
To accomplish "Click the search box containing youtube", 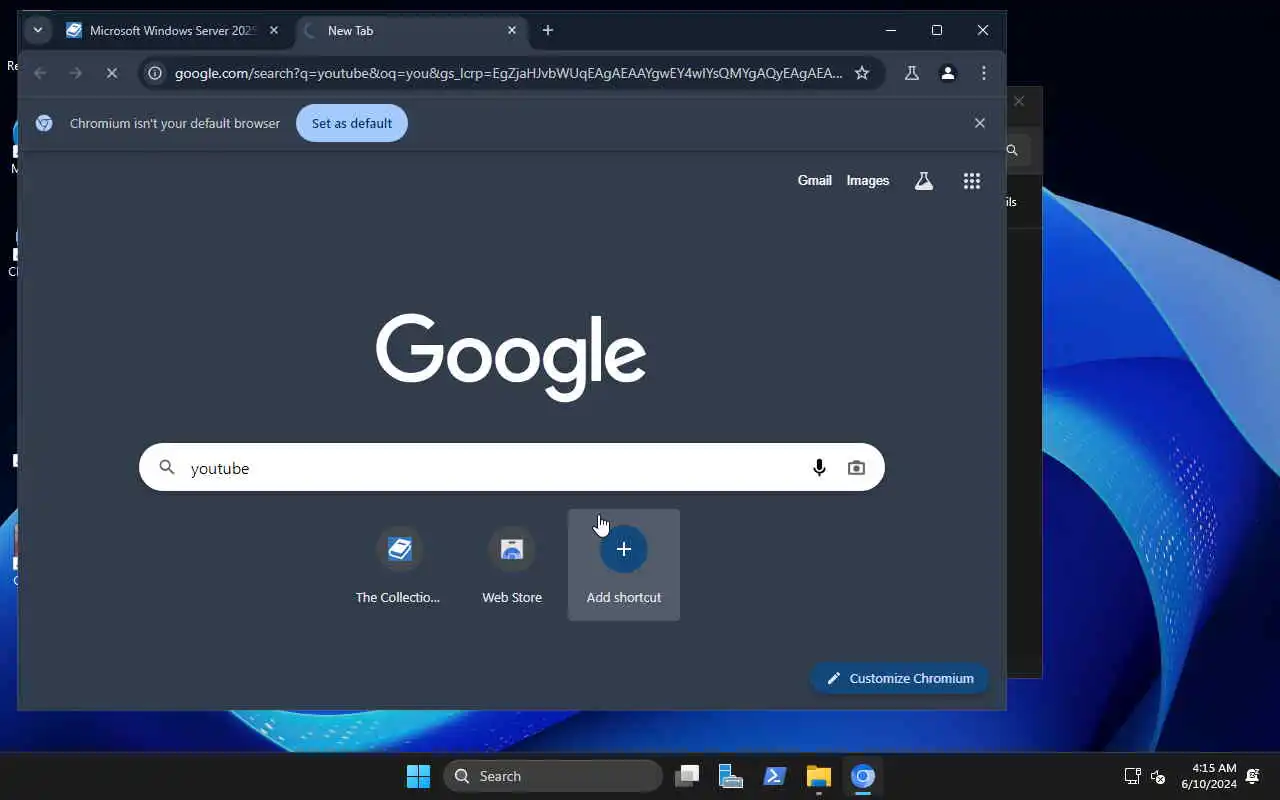I will [x=512, y=467].
